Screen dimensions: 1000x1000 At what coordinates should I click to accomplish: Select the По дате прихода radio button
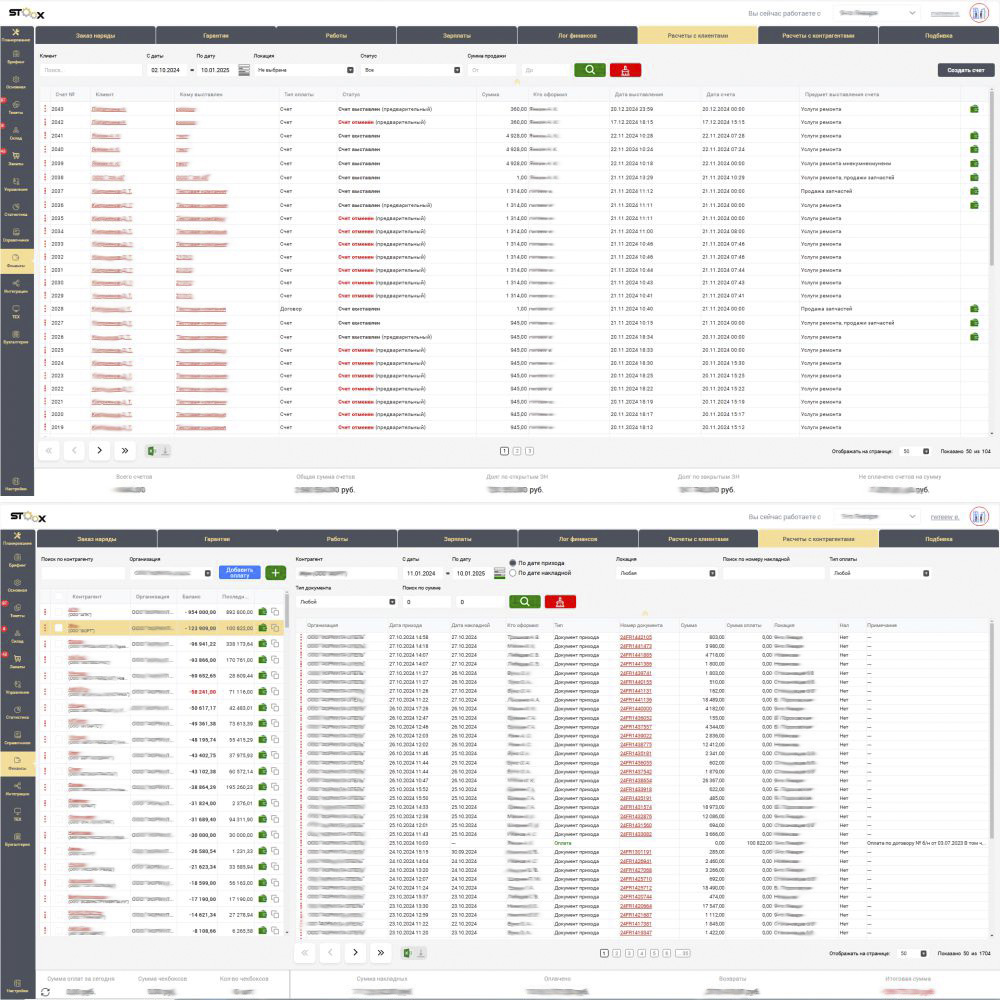point(514,563)
